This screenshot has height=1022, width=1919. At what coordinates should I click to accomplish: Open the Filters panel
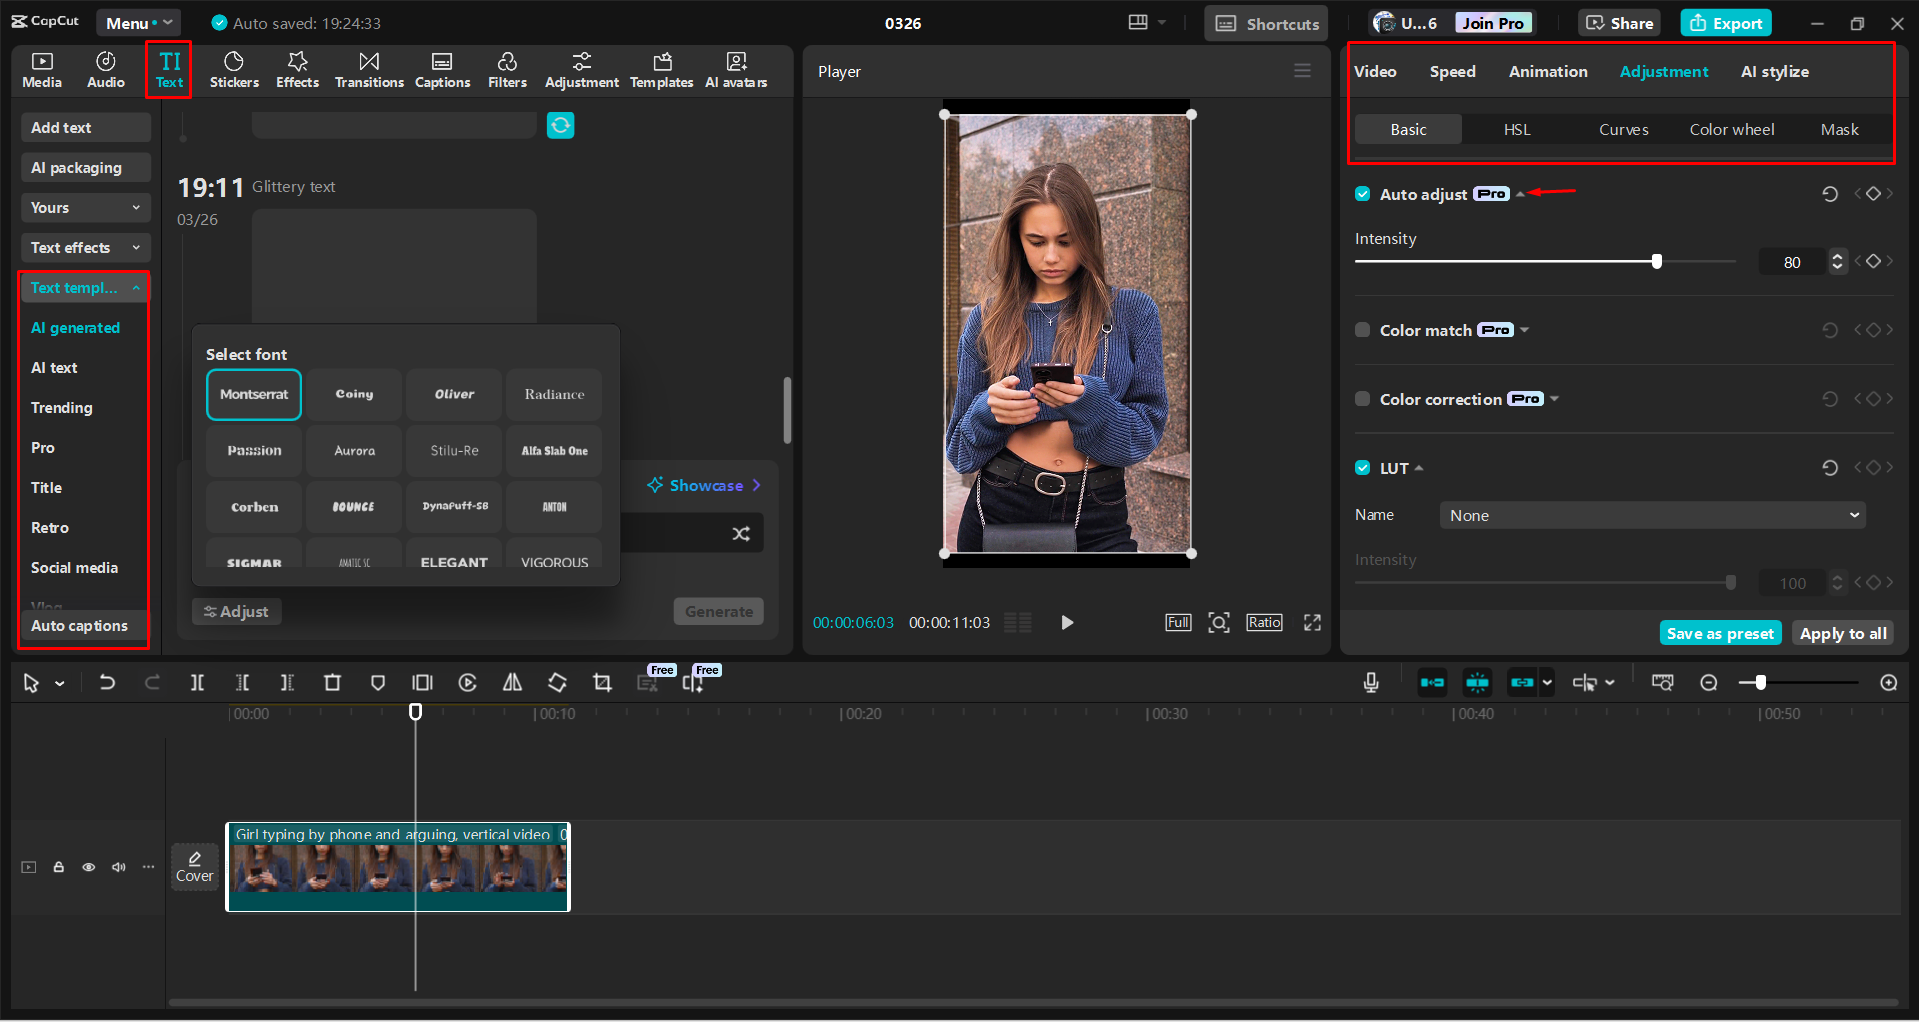coord(507,69)
